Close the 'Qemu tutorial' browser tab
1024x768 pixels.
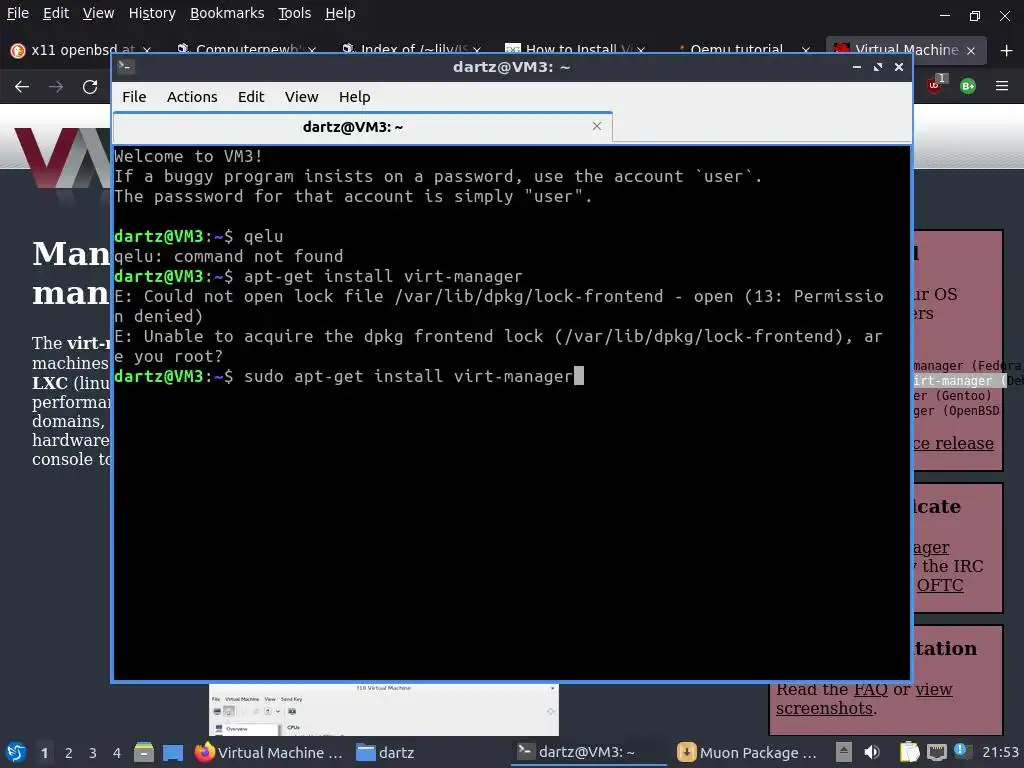(x=805, y=50)
